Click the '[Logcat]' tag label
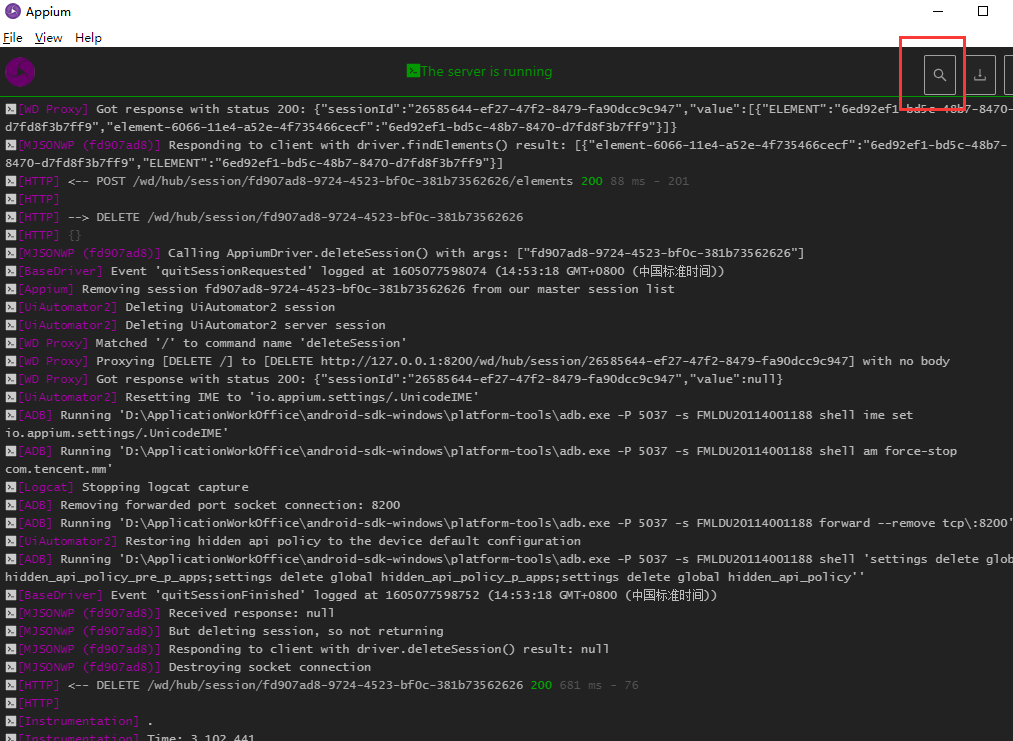Viewport: 1013px width, 741px height. 46,487
